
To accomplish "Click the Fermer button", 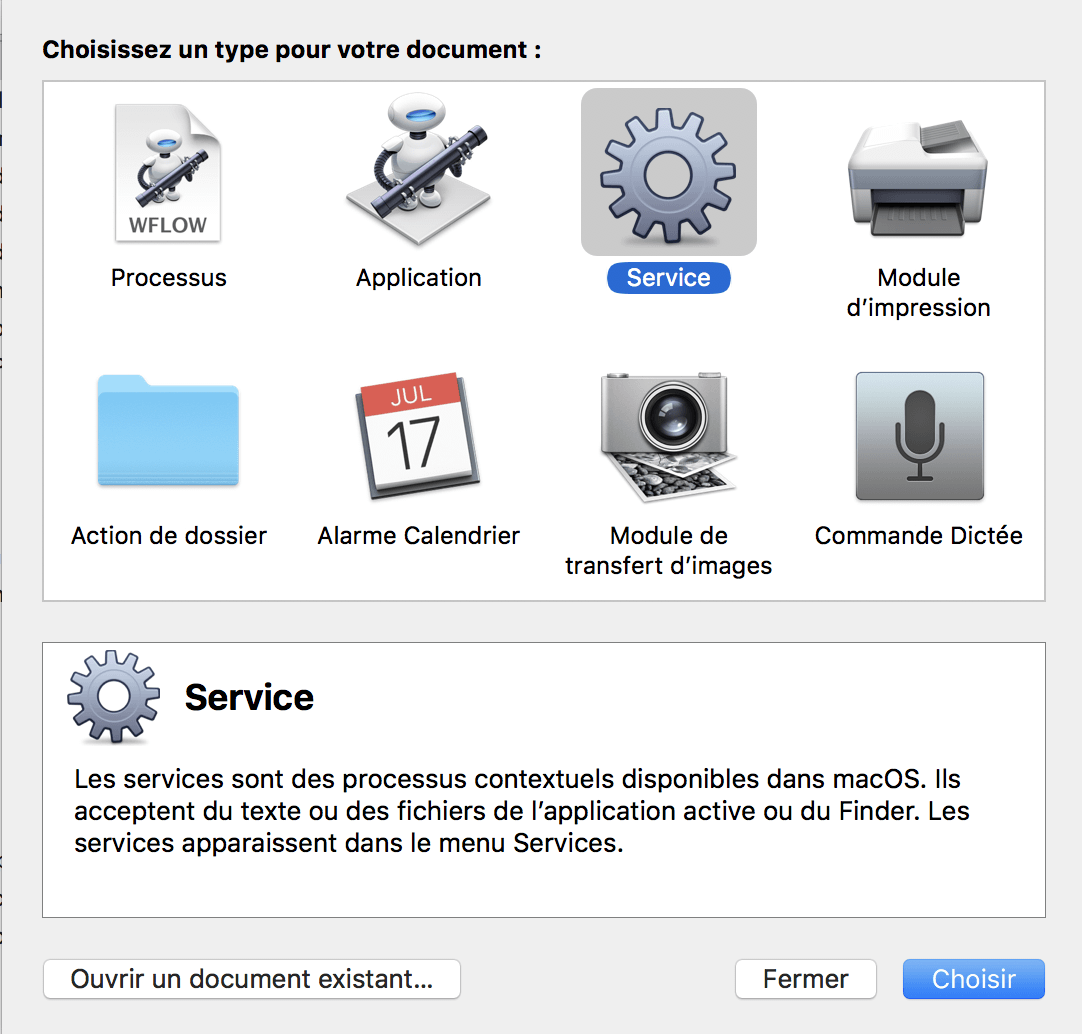I will [805, 979].
